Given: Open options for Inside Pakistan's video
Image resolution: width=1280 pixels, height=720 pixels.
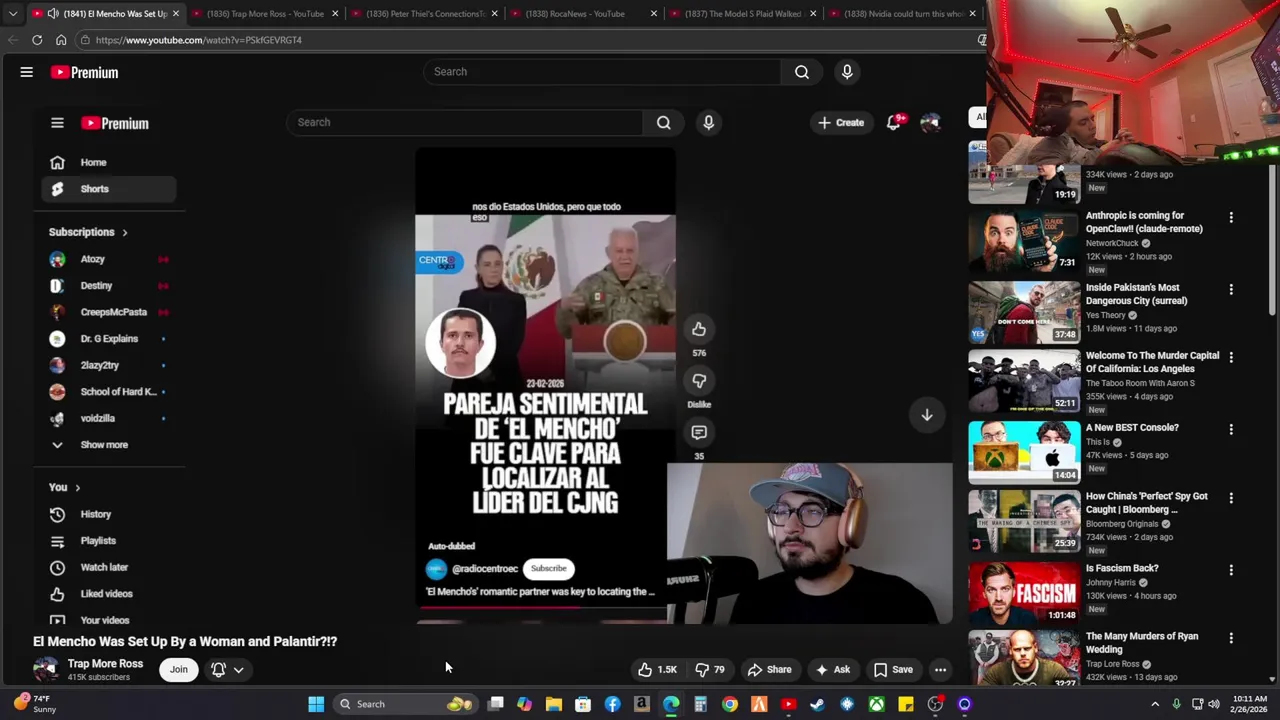Looking at the screenshot, I should pos(1231,289).
